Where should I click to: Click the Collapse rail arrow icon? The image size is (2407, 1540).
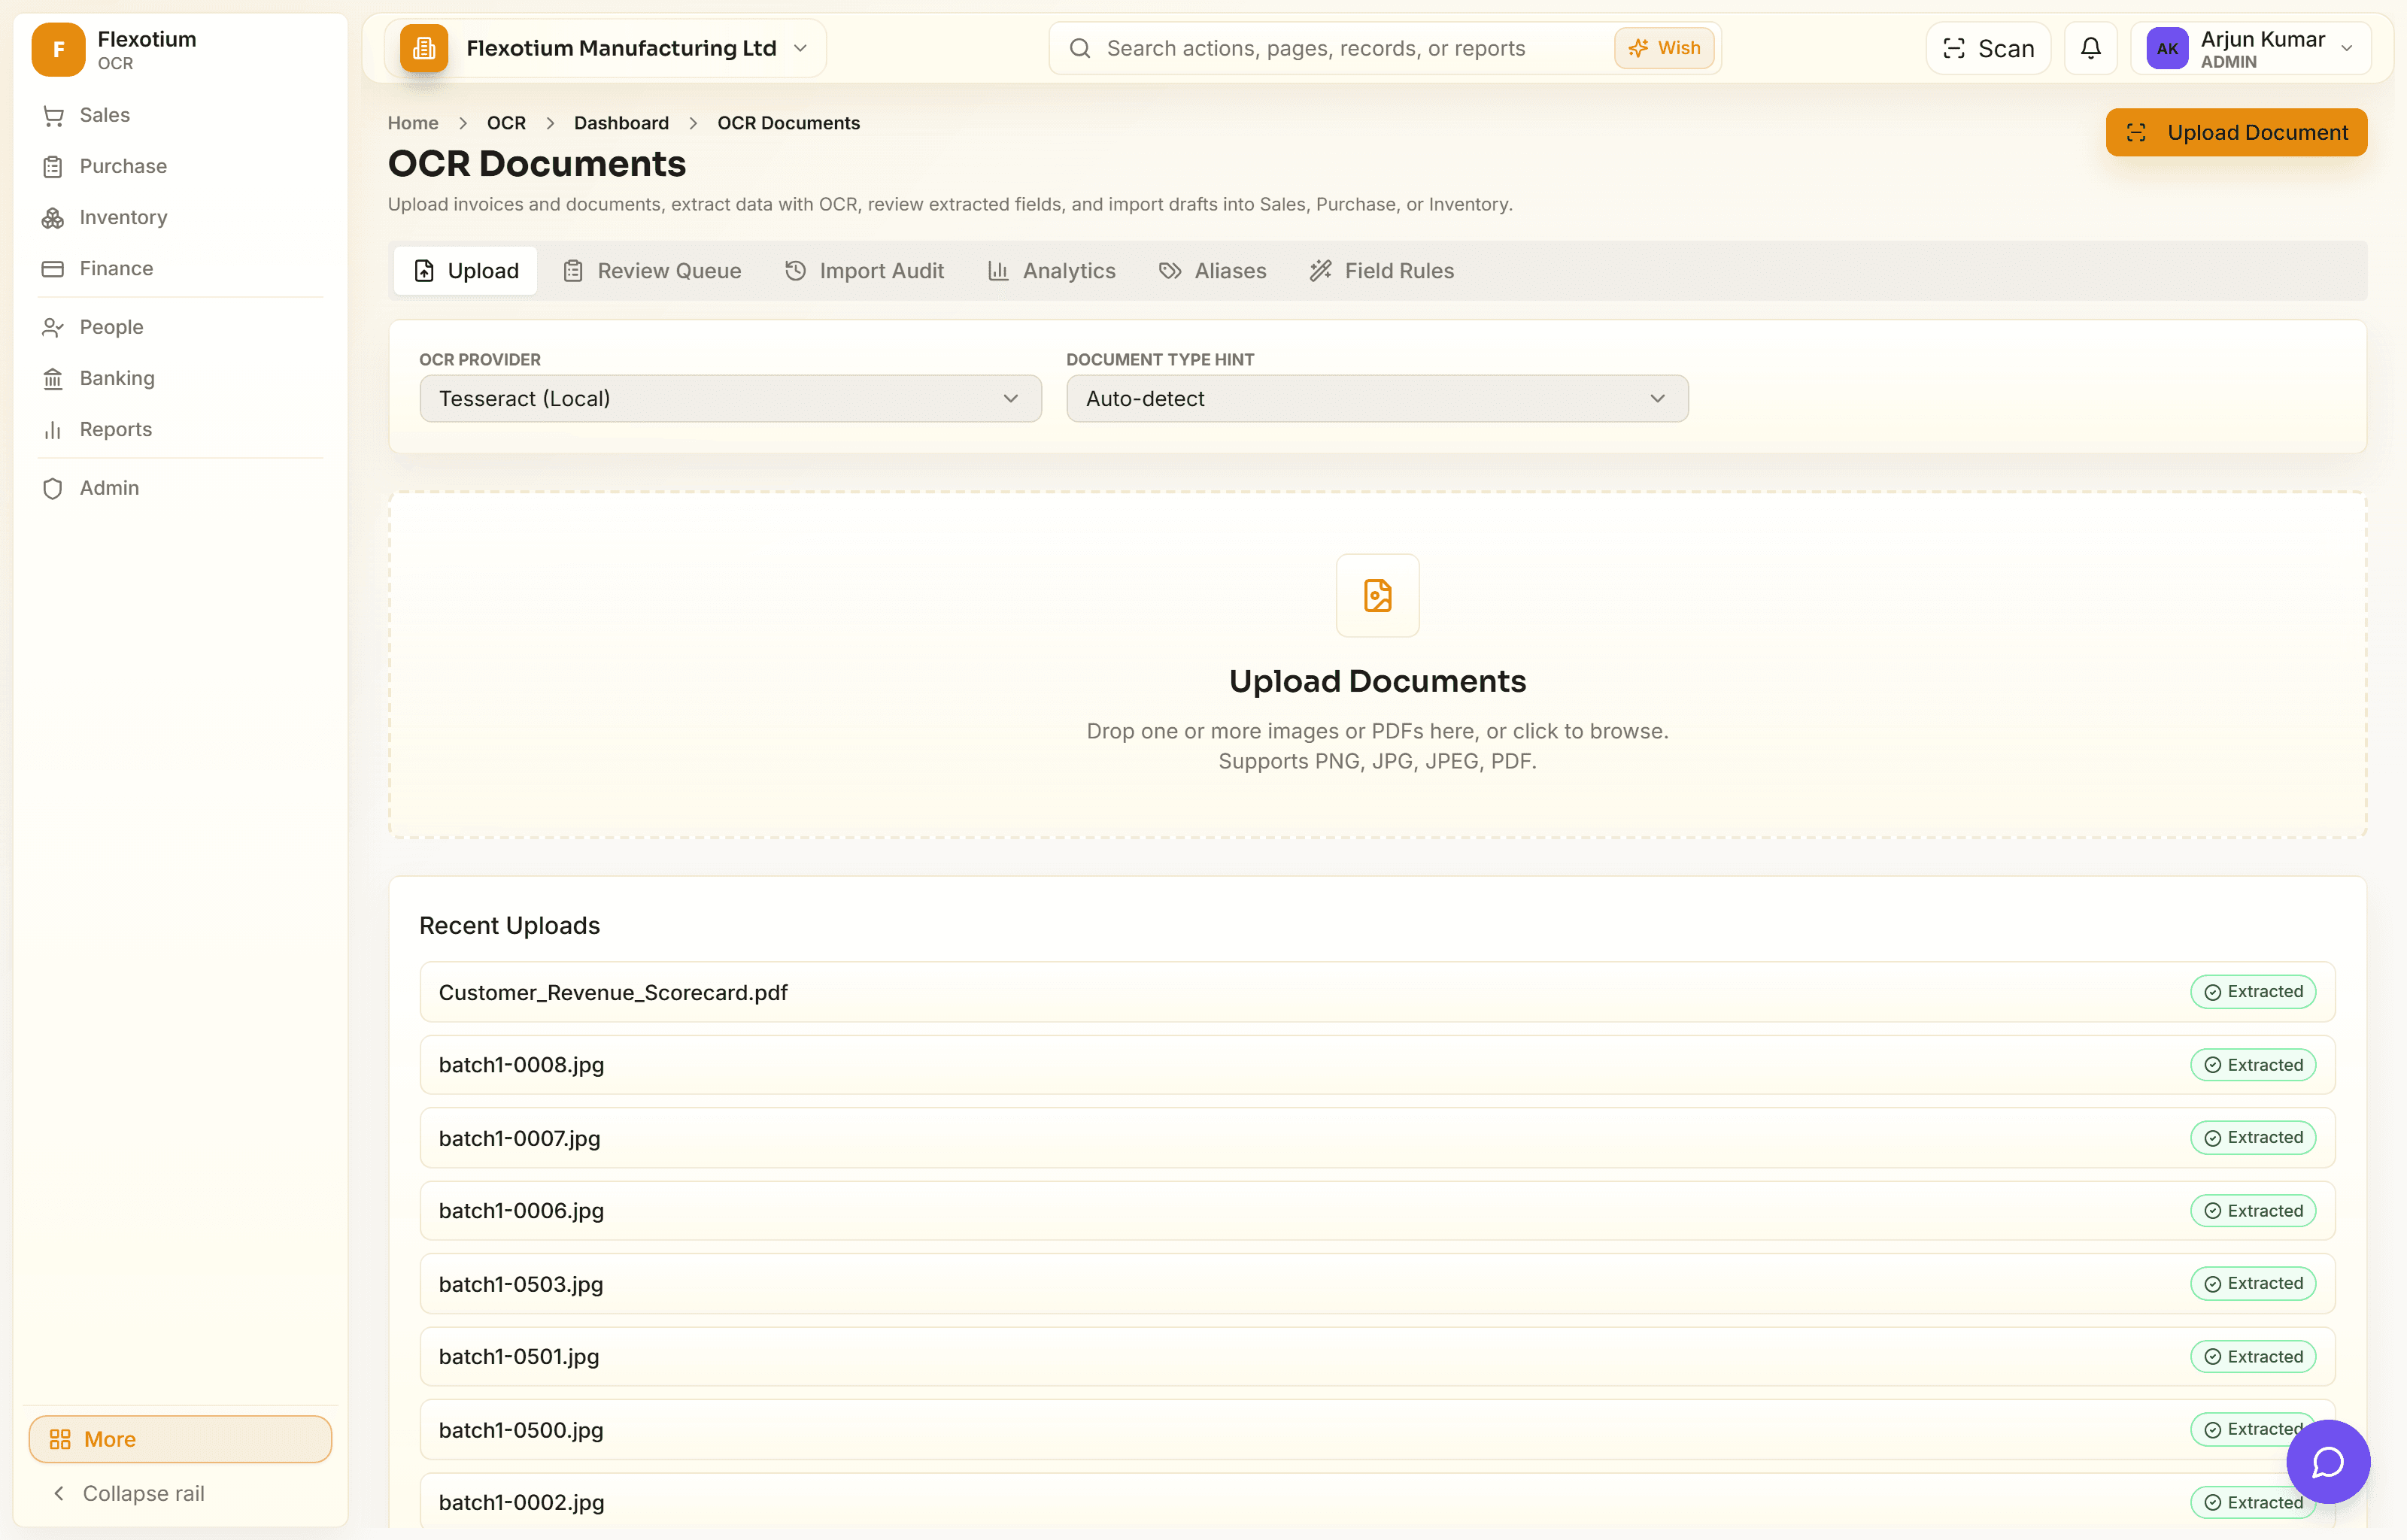59,1493
